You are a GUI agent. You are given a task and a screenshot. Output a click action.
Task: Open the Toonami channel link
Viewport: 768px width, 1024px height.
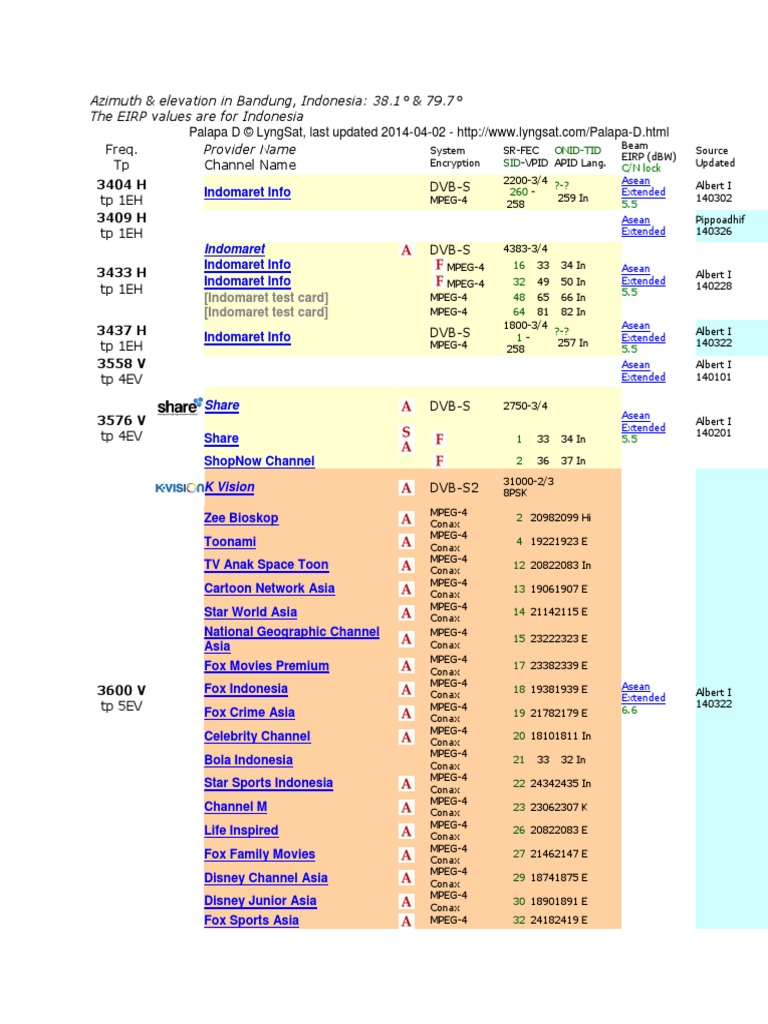click(x=230, y=541)
